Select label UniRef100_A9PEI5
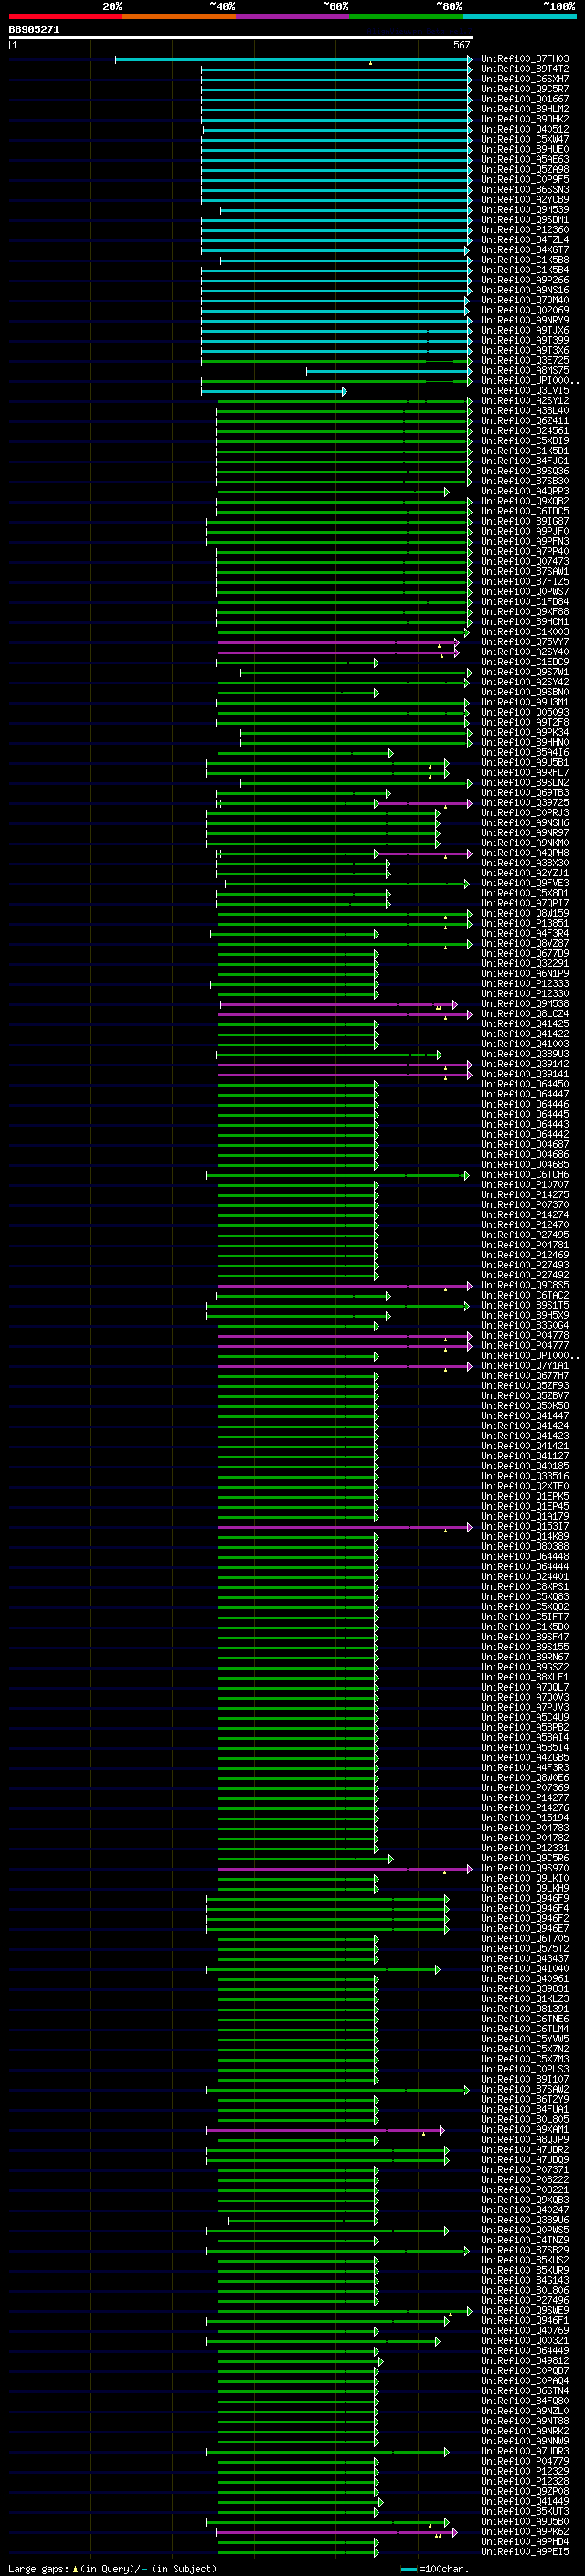Image resolution: width=585 pixels, height=2576 pixels. (525, 2552)
